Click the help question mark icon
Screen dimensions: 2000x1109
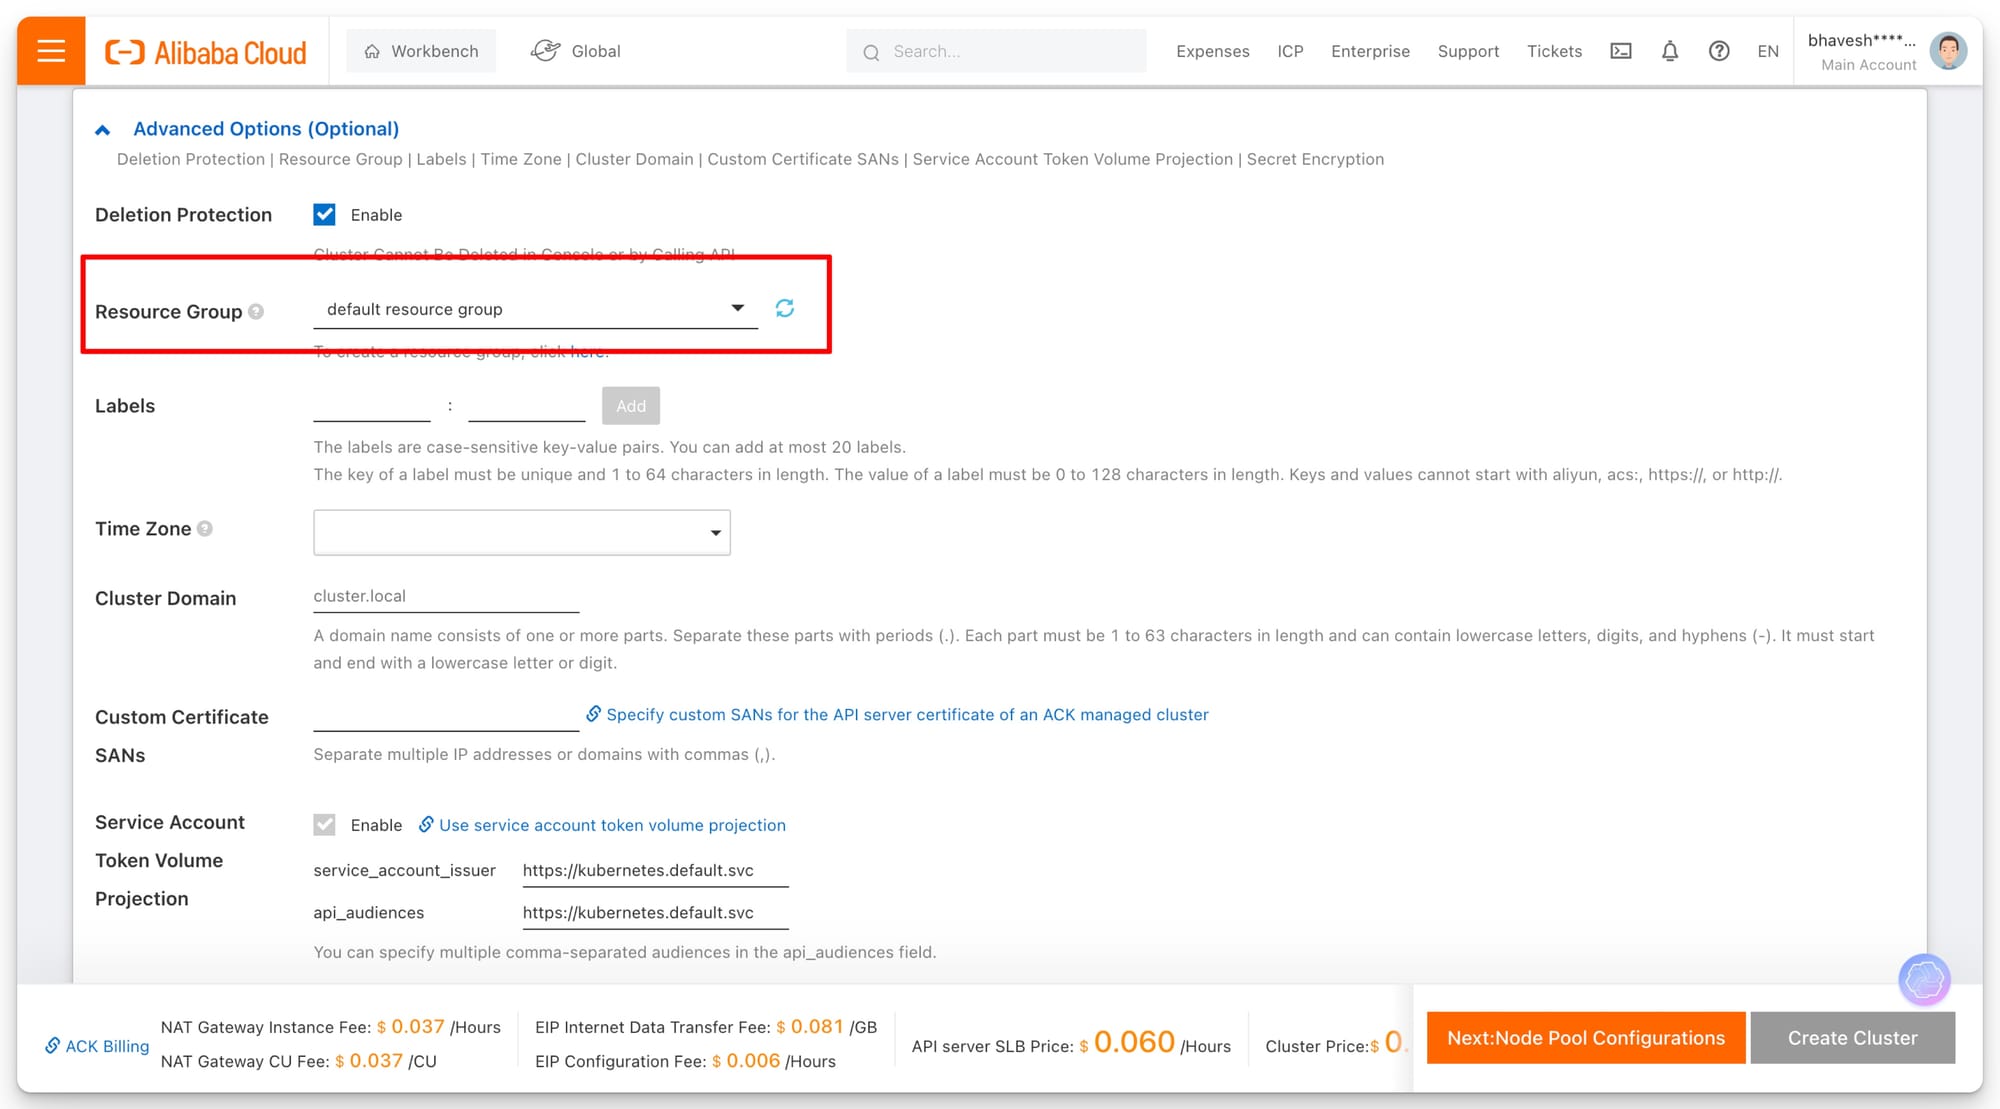1718,51
